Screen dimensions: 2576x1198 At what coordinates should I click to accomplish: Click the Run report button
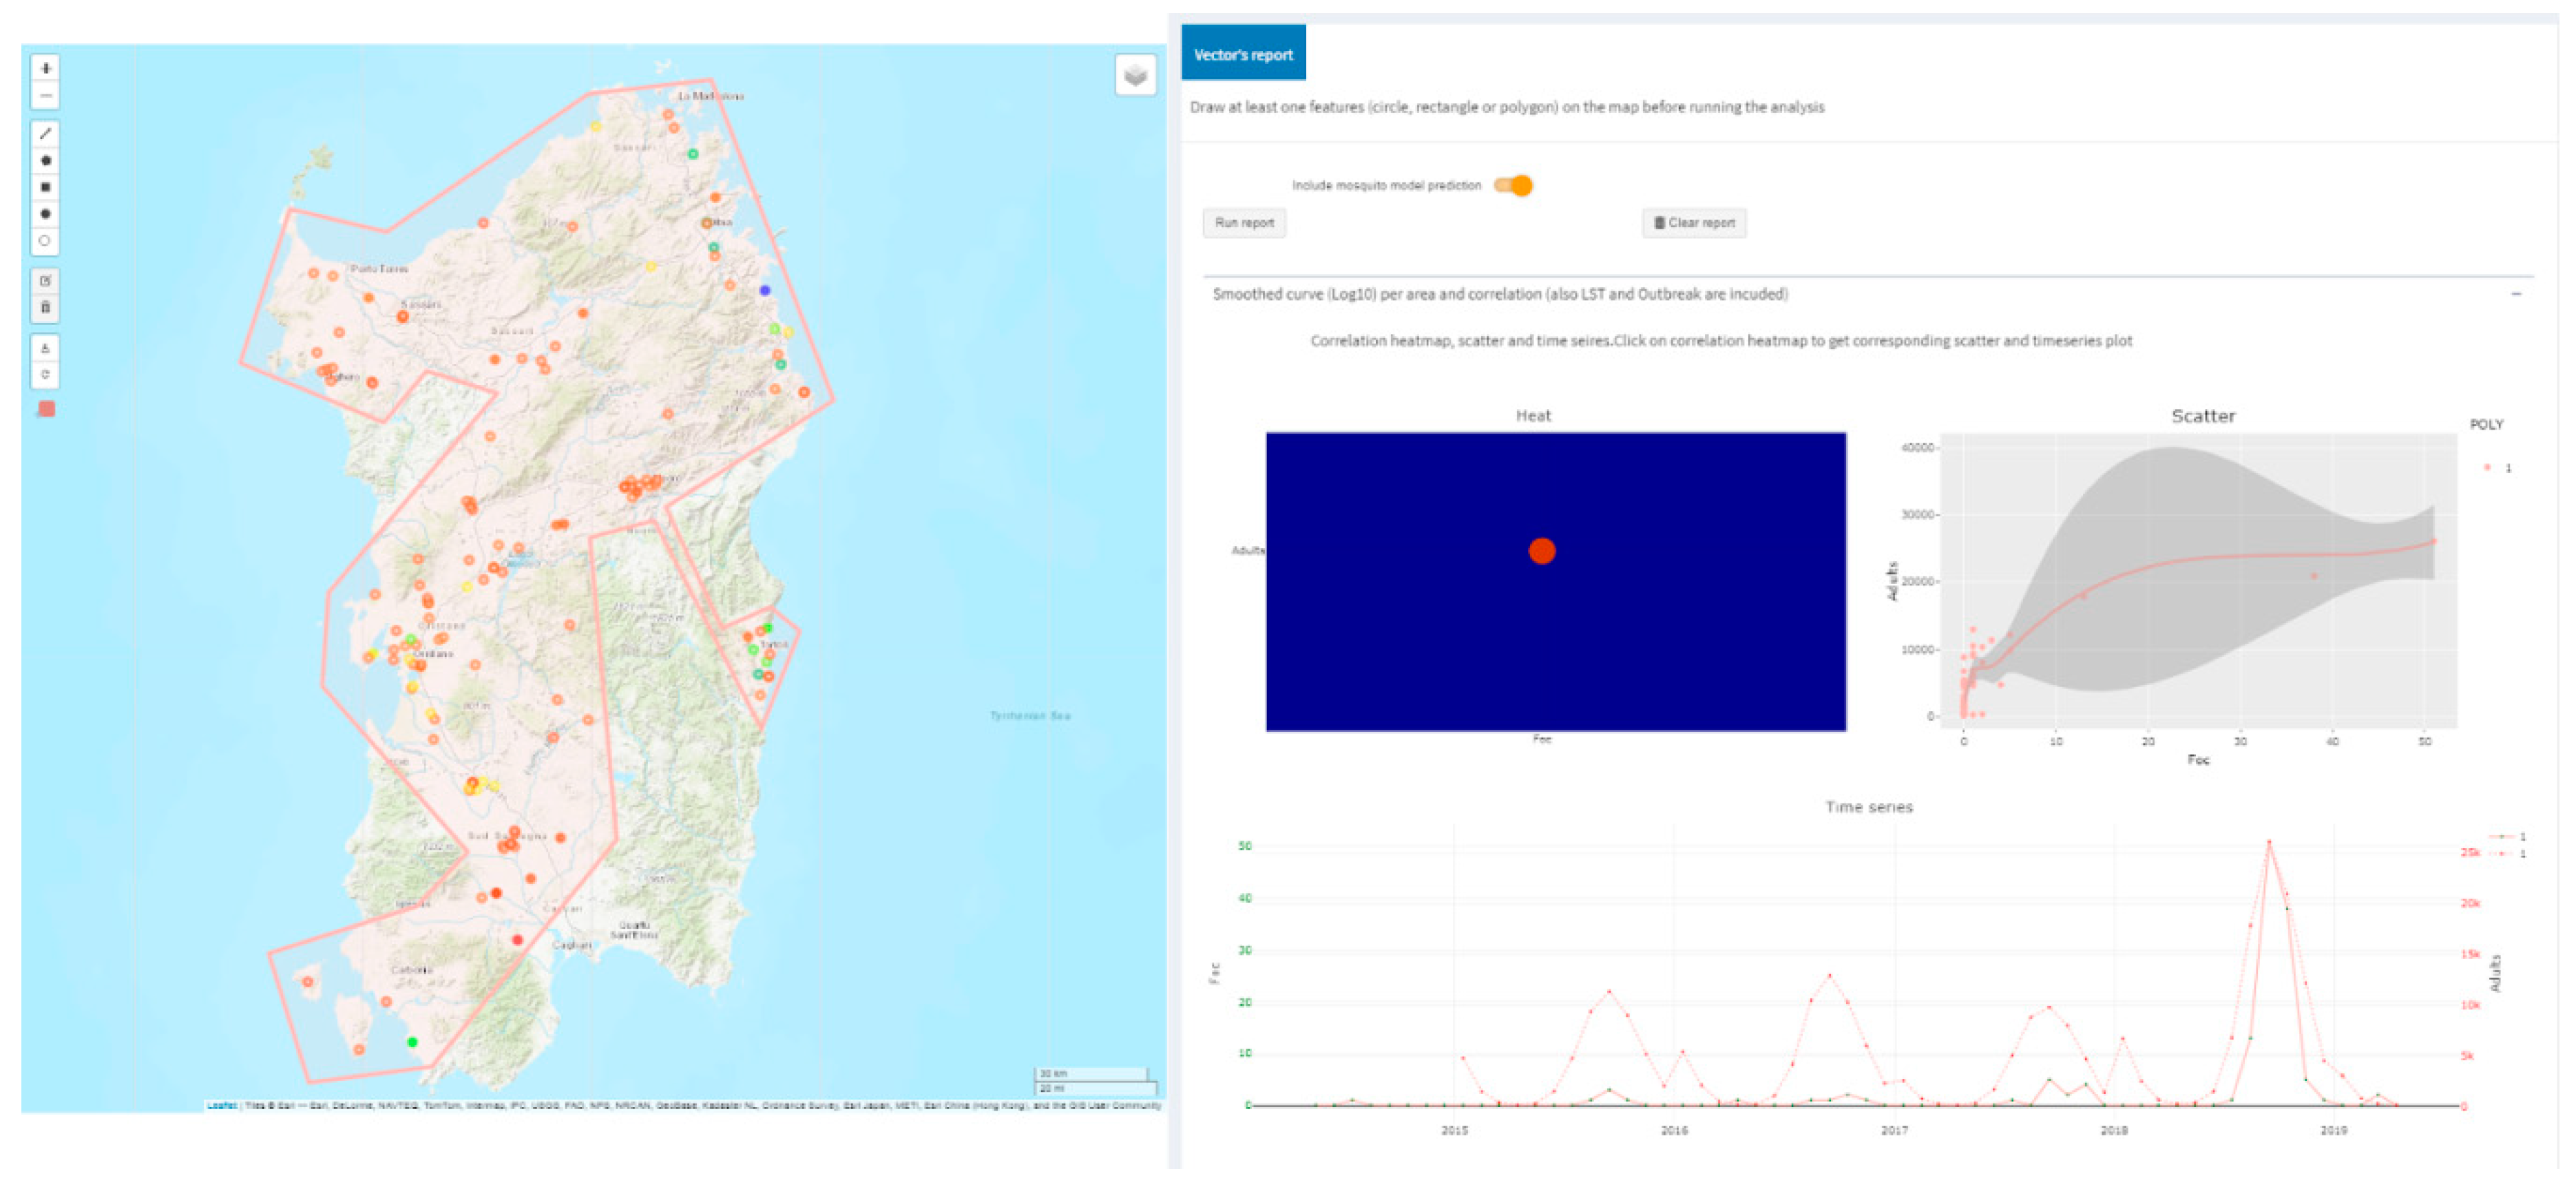pyautogui.click(x=1244, y=223)
